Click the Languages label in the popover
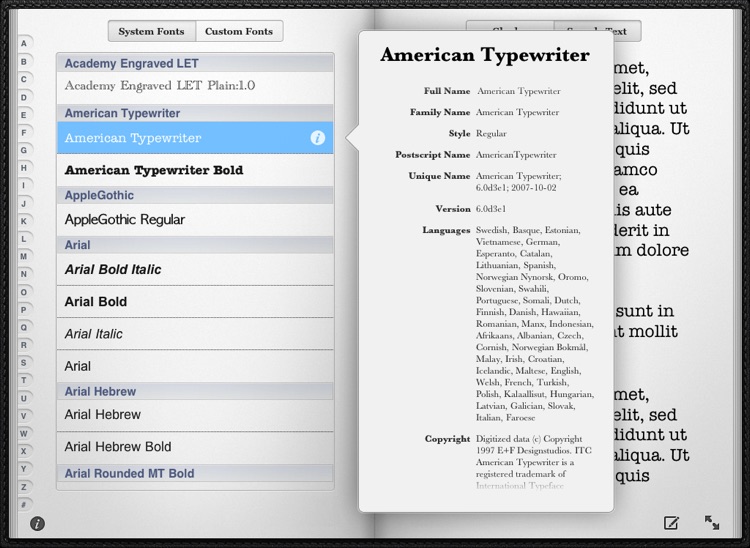 446,230
